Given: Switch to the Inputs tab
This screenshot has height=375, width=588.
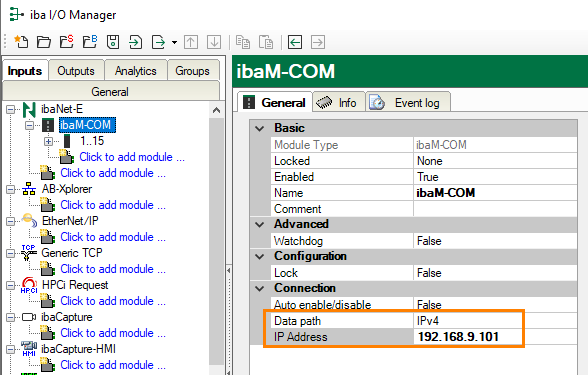Looking at the screenshot, I should (x=25, y=70).
